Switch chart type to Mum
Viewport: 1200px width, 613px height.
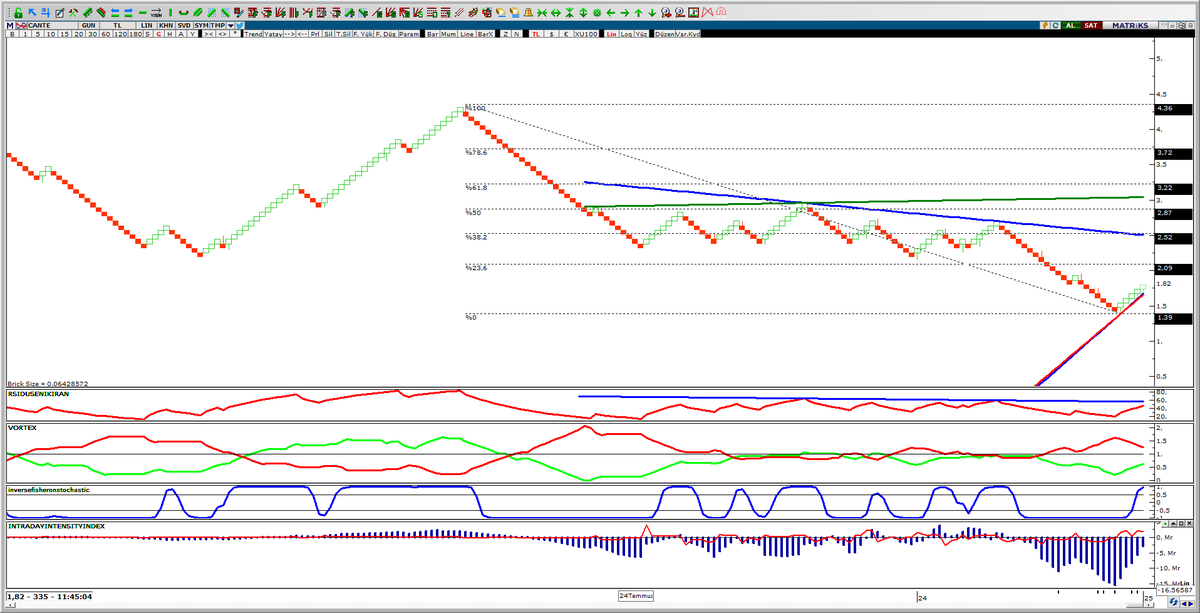(x=448, y=34)
